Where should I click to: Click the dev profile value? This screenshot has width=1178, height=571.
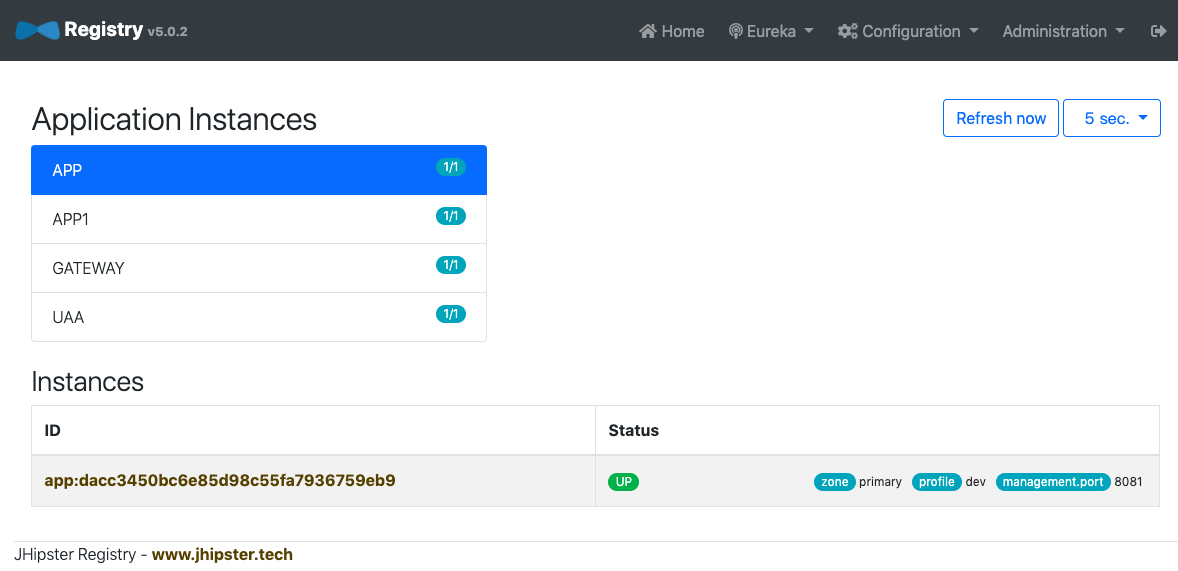[975, 482]
